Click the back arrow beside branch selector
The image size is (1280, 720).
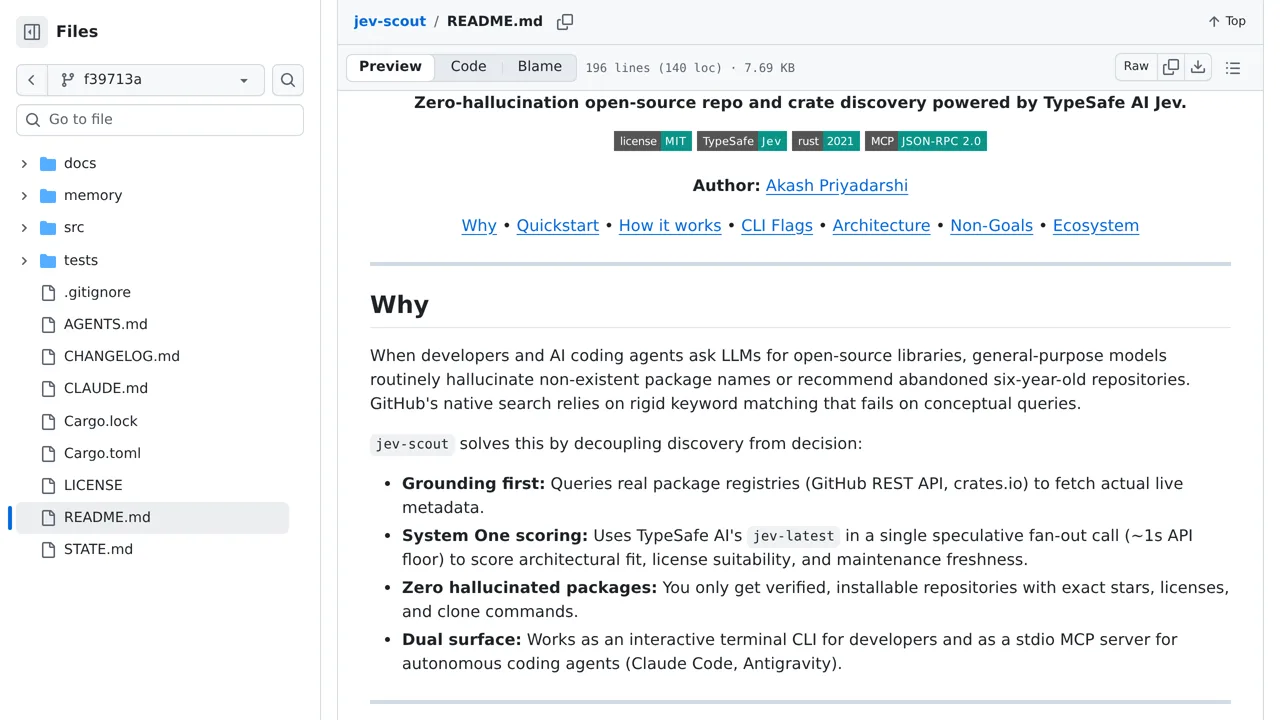tap(32, 80)
